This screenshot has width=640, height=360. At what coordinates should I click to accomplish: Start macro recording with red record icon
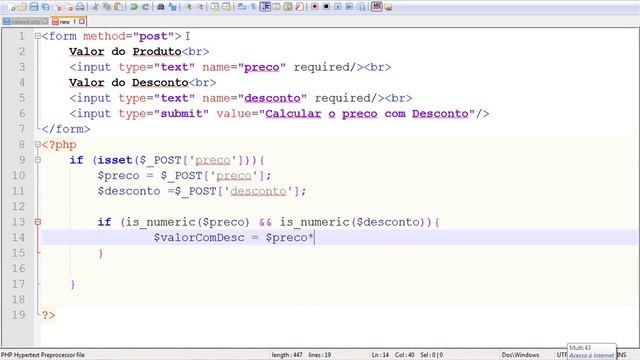click(315, 7)
